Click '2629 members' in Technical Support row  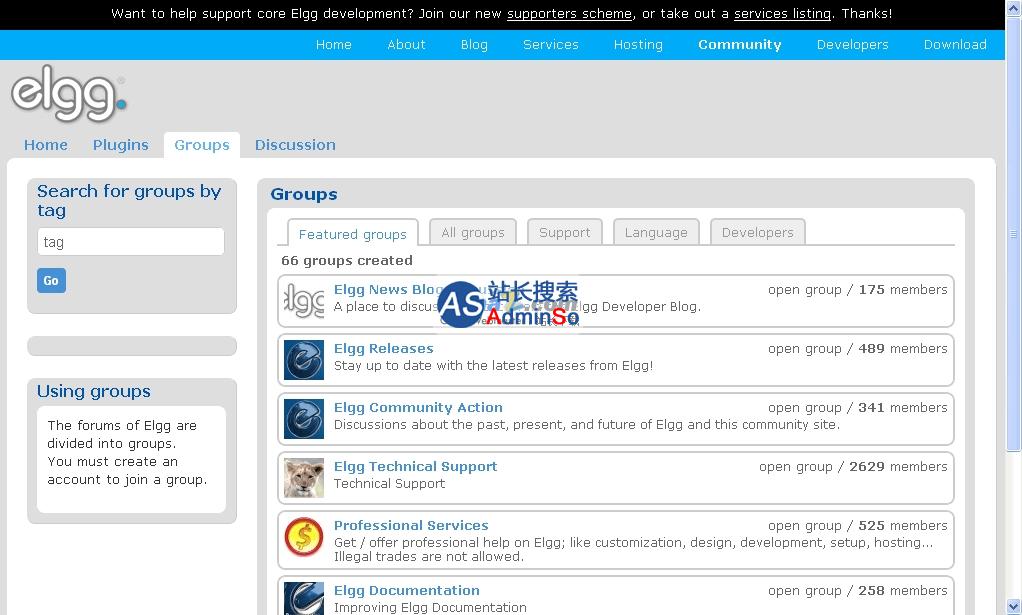(x=898, y=466)
